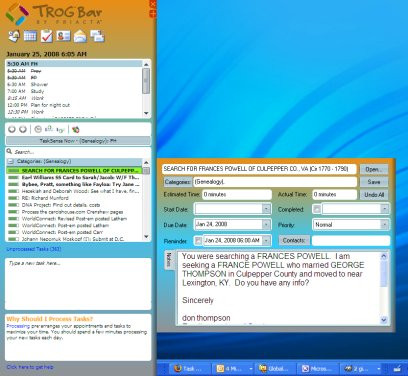Click the magnifier icon beside Search
The image size is (408, 376).
[x=9, y=152]
